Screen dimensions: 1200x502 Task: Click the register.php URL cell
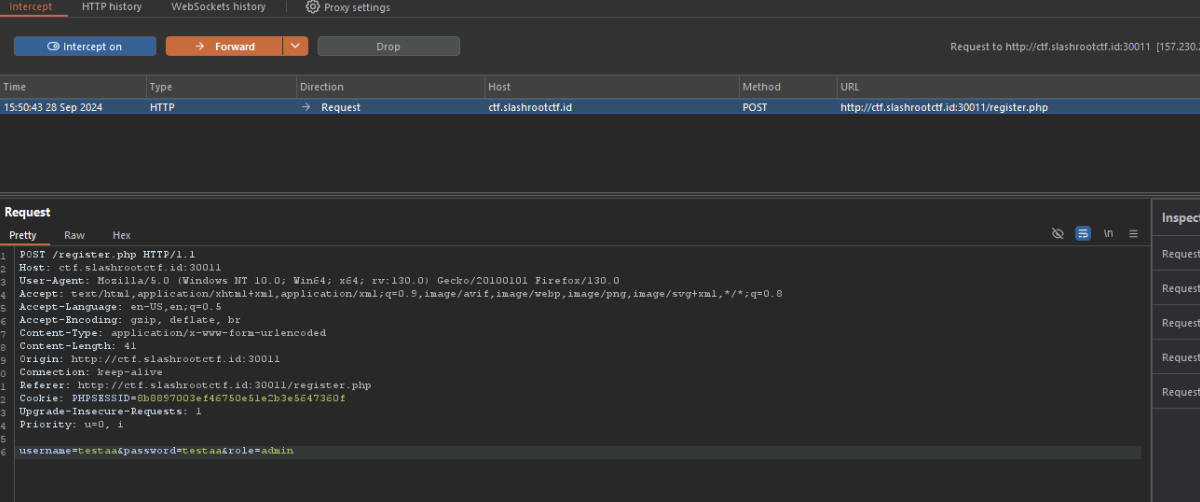[x=943, y=107]
